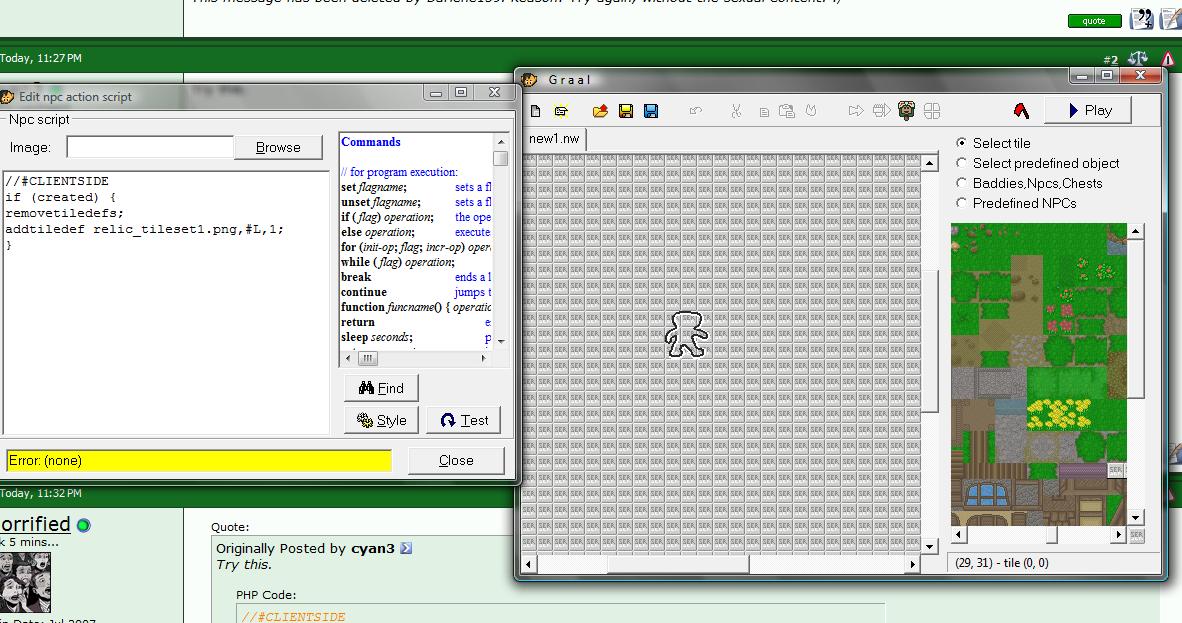Screen dimensions: 1182x623
Task: Click the green character head icon
Action: [906, 111]
